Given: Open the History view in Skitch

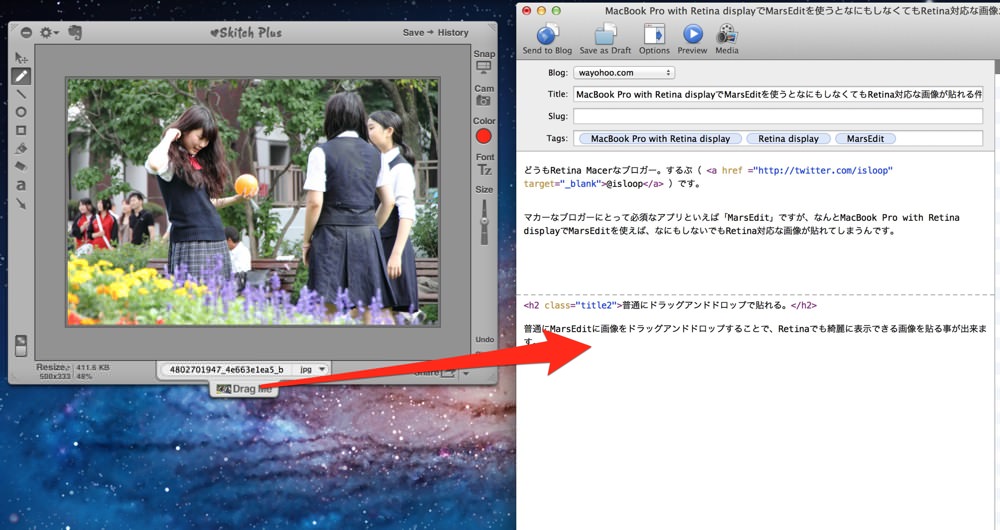Looking at the screenshot, I should coord(453,33).
